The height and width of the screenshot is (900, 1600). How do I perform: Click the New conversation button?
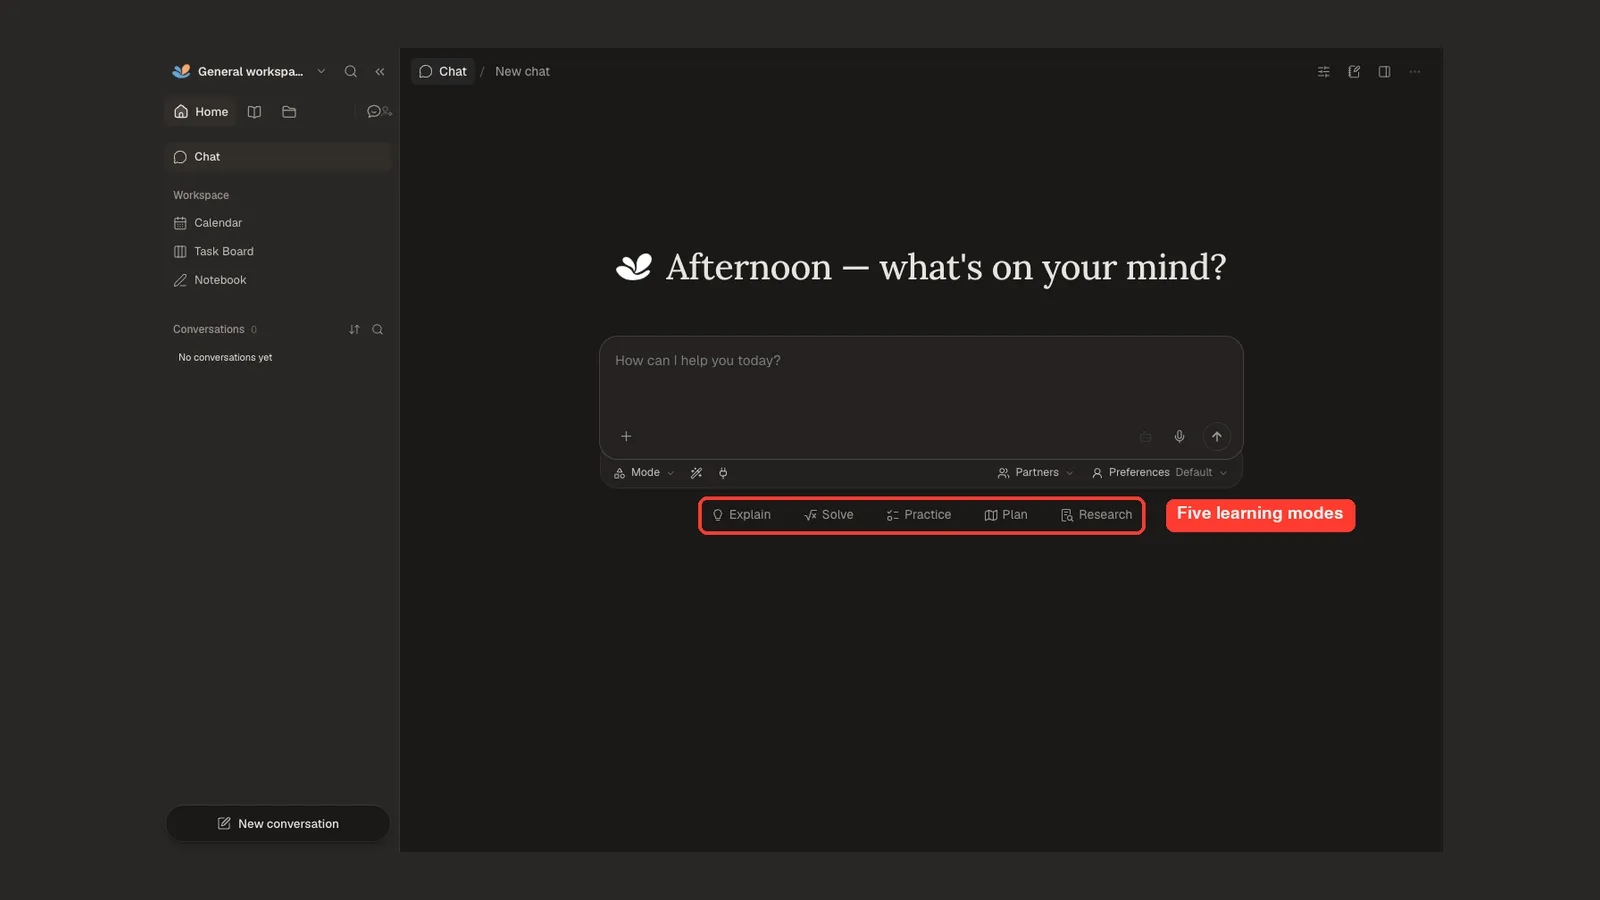pos(278,824)
